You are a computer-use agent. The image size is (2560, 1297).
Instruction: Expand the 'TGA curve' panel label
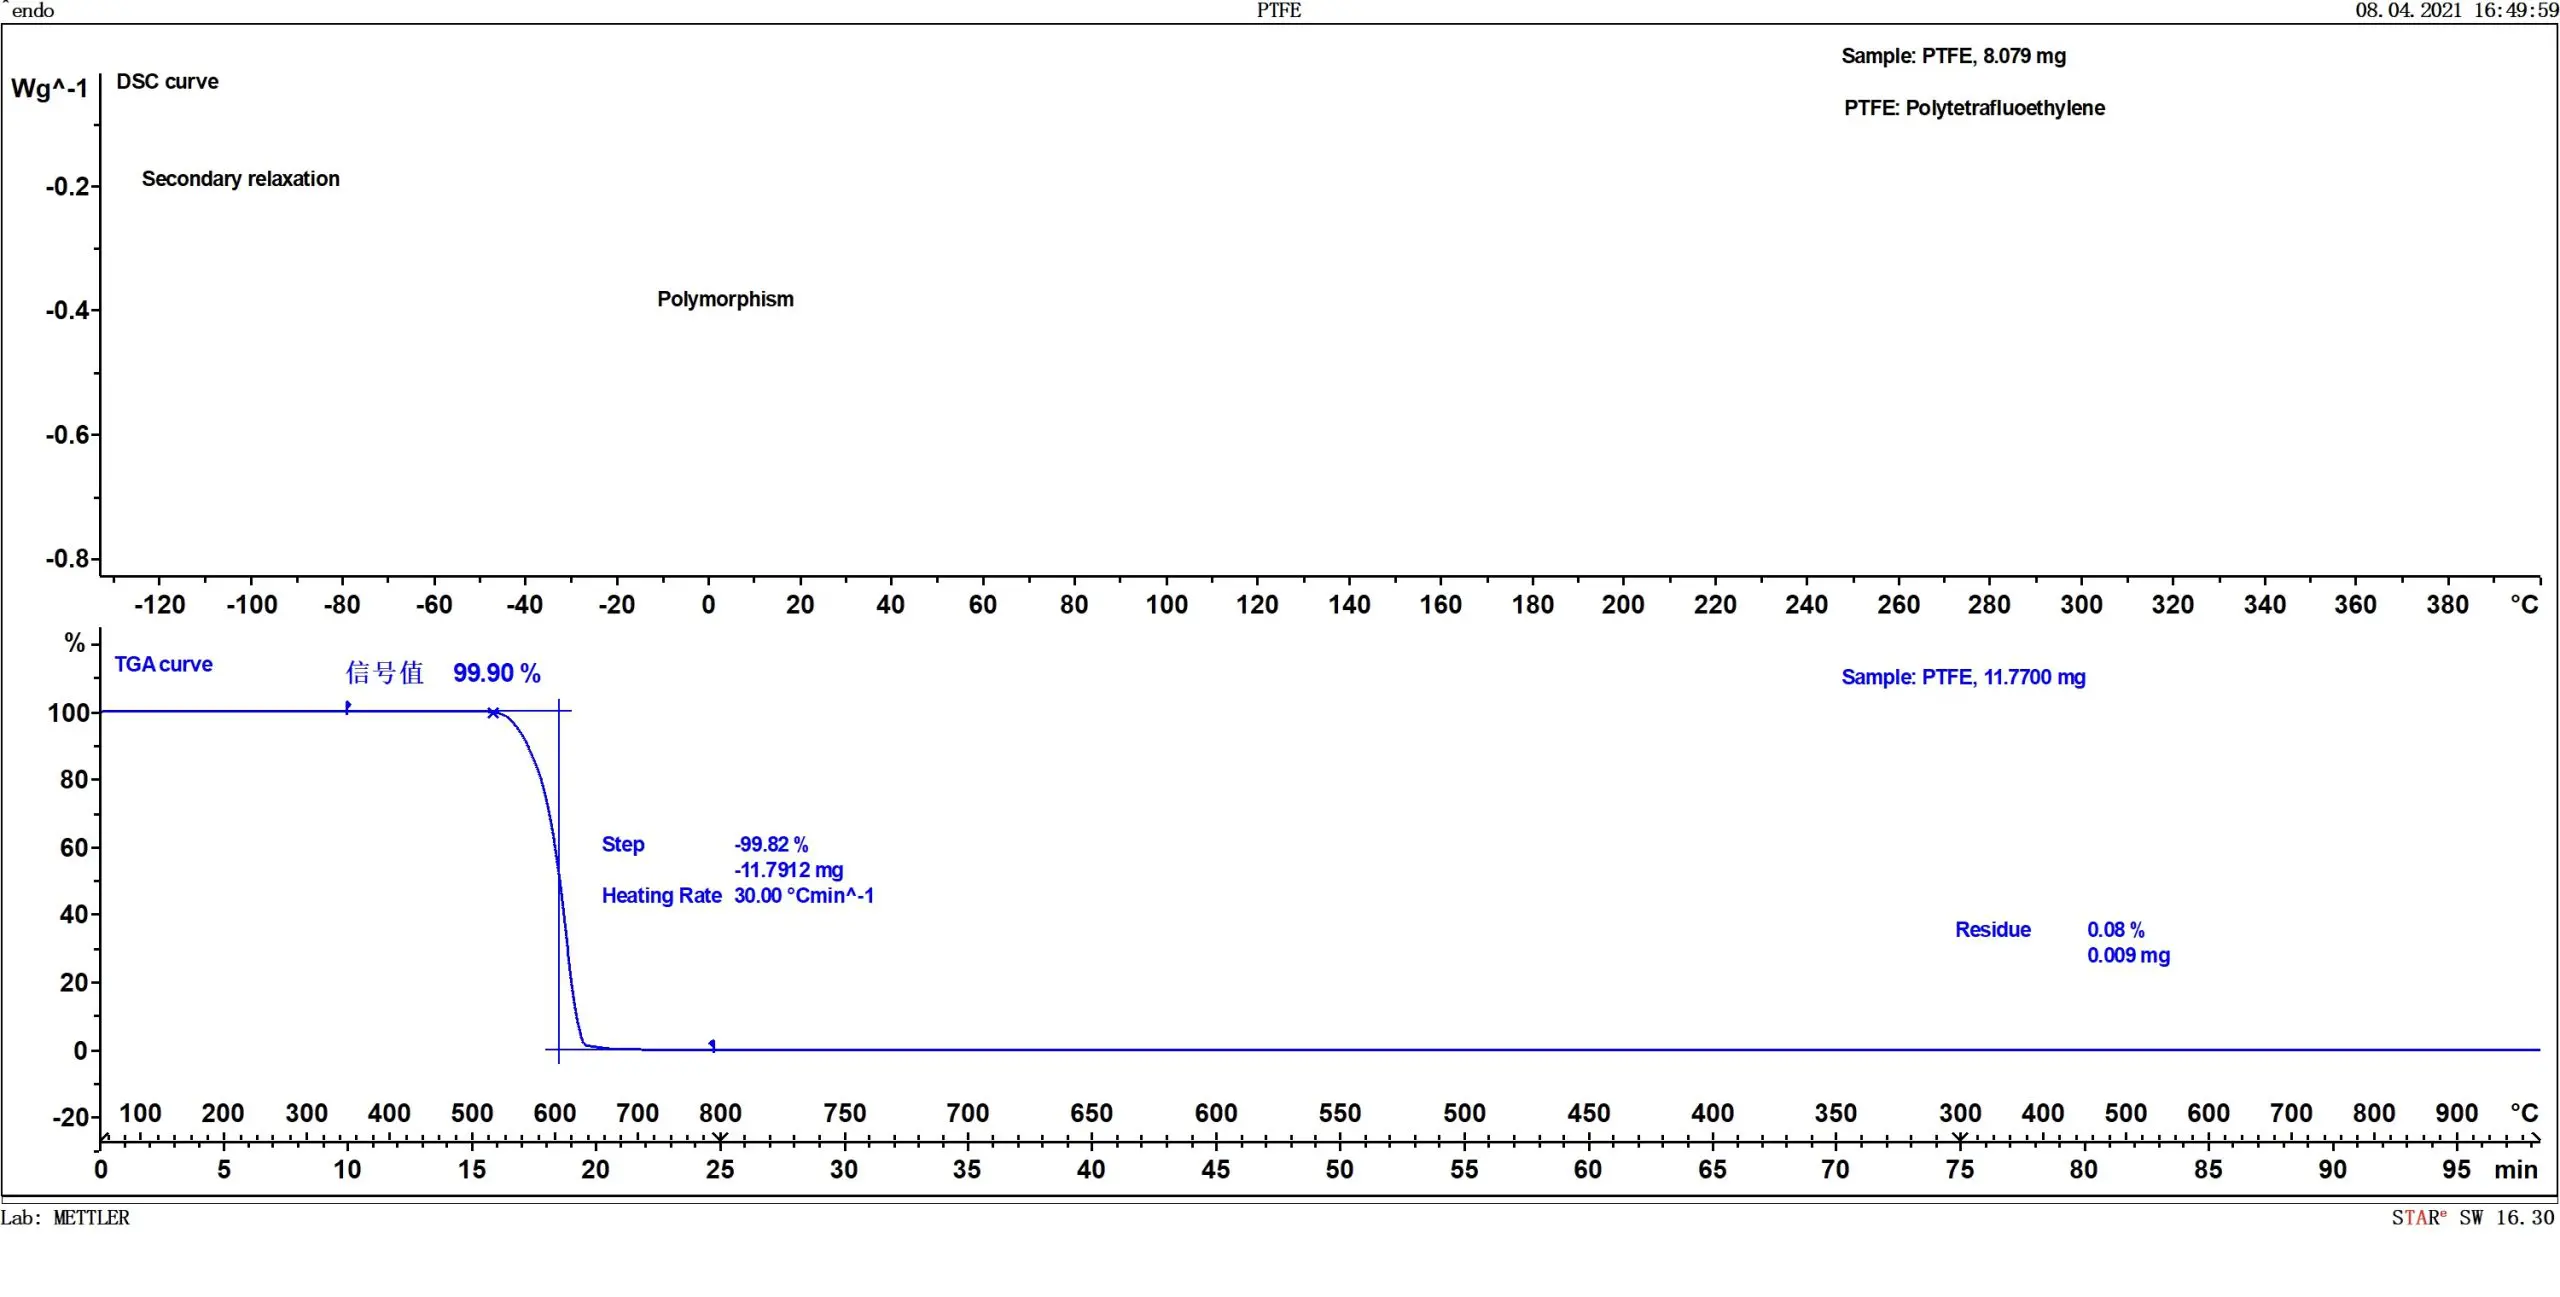(164, 665)
